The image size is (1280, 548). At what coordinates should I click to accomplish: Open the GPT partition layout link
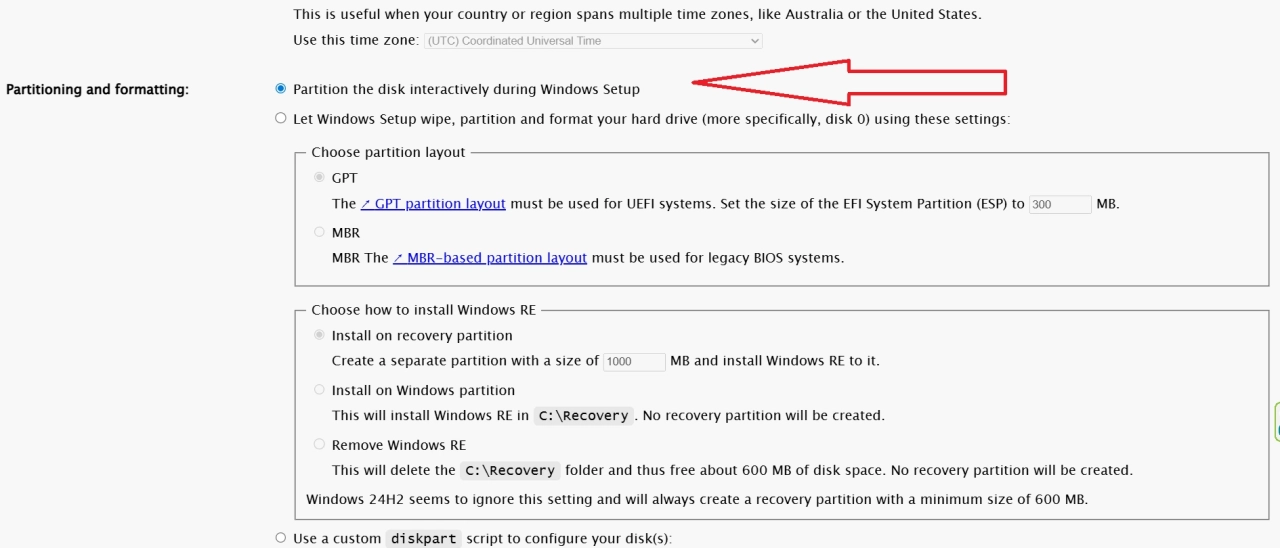pyautogui.click(x=433, y=204)
